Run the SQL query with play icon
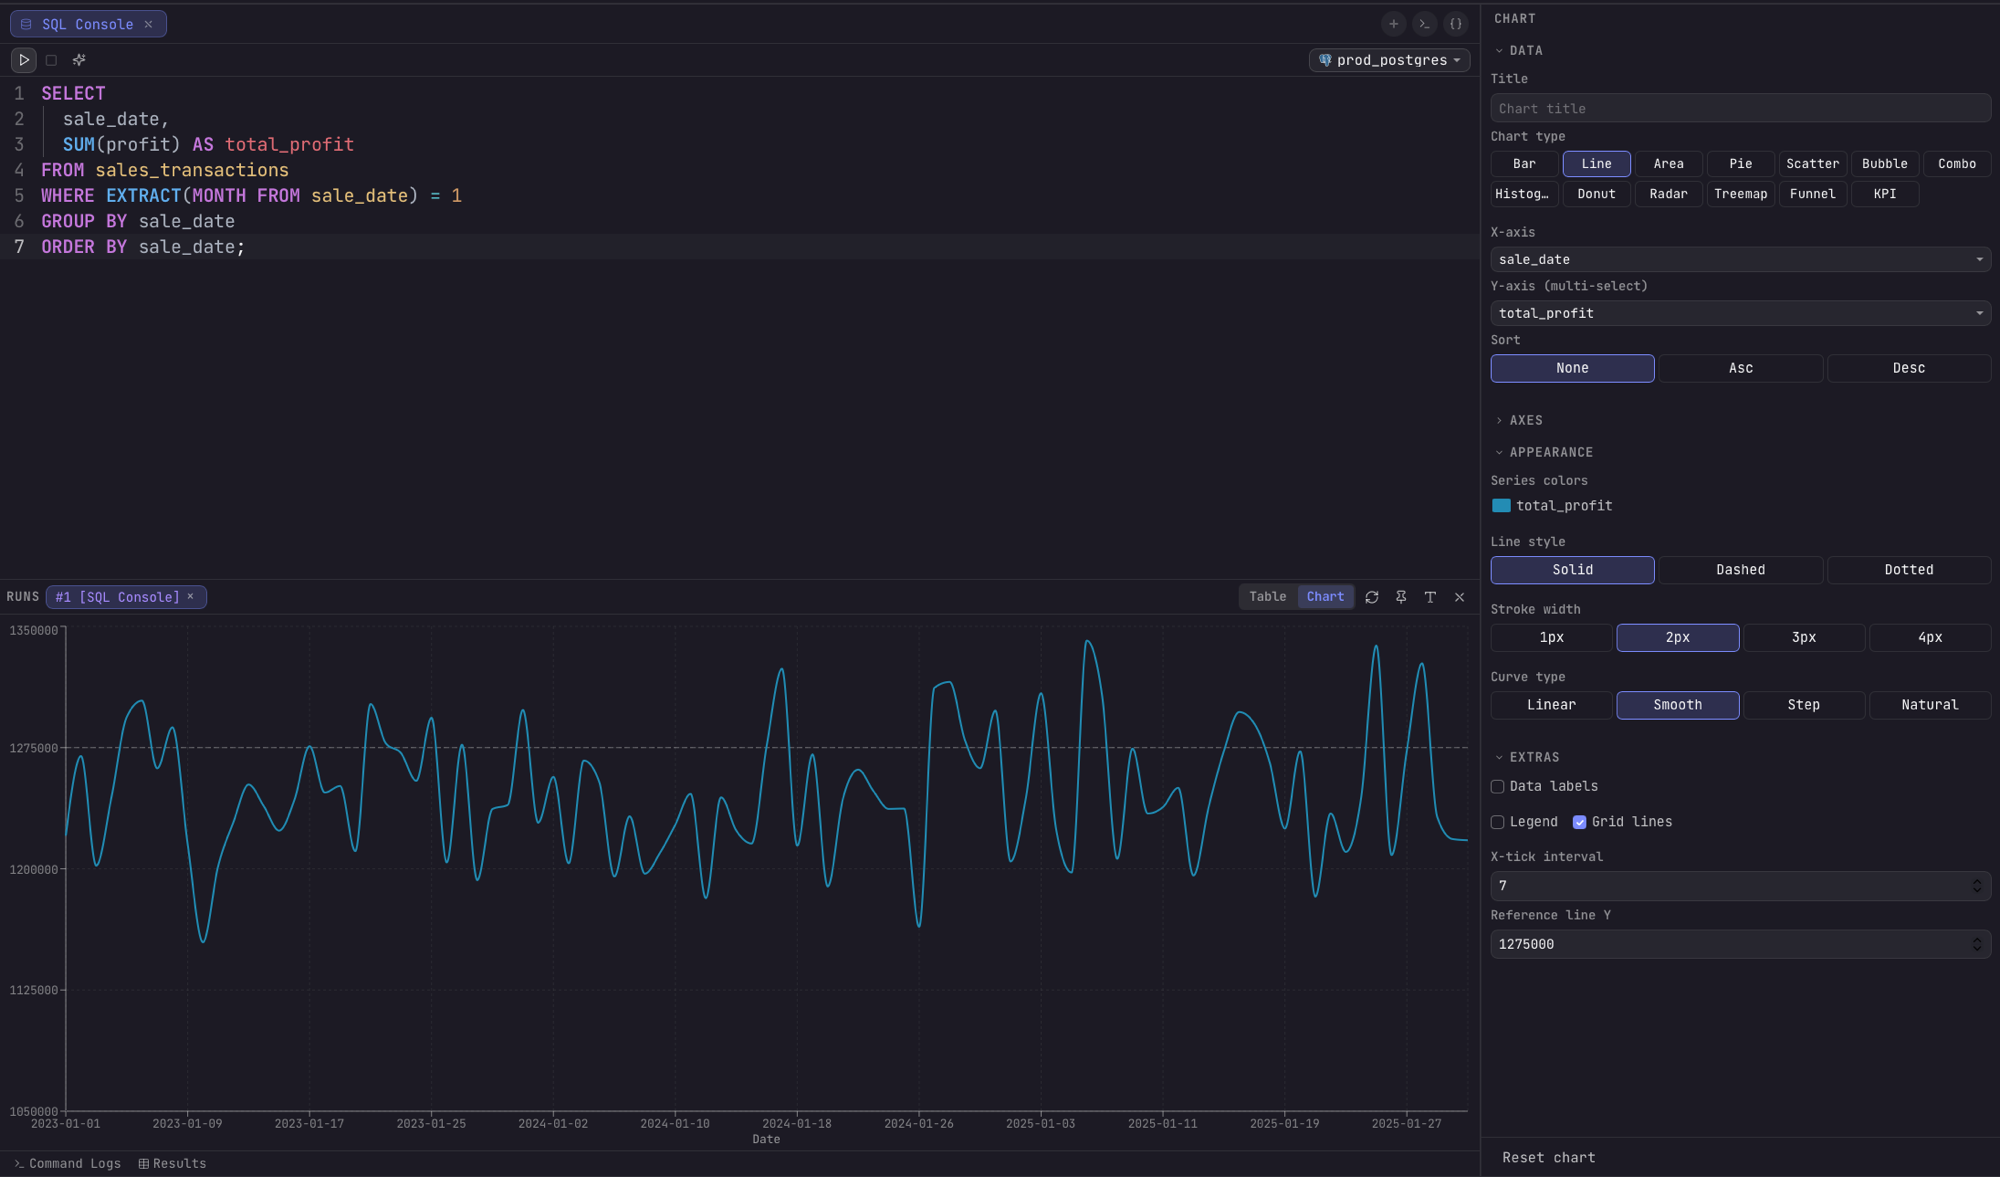Viewport: 2000px width, 1177px height. point(24,60)
